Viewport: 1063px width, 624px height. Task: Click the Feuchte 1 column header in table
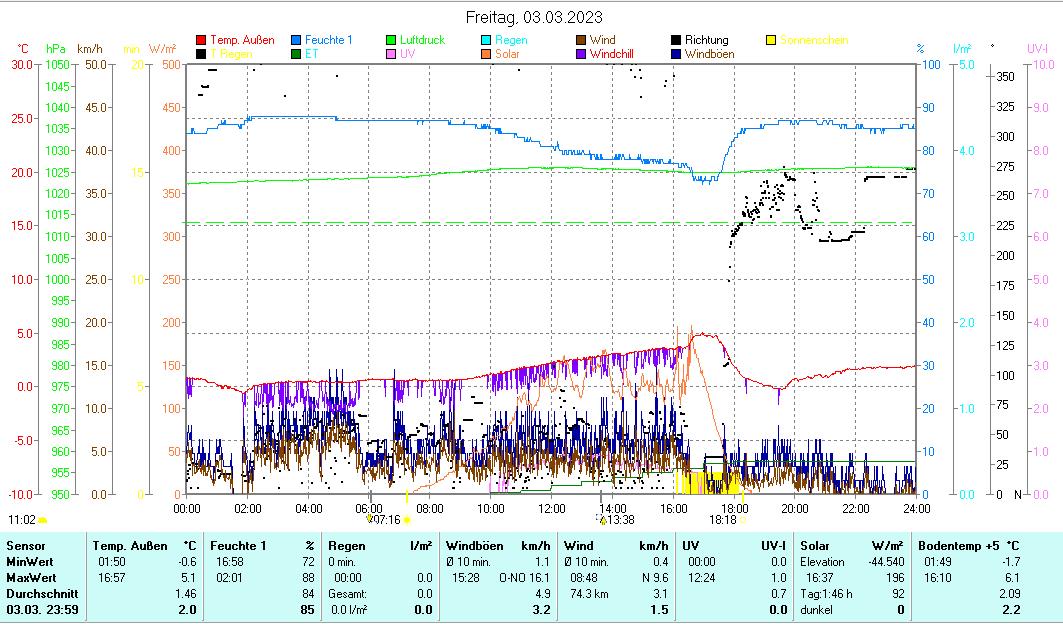point(238,545)
